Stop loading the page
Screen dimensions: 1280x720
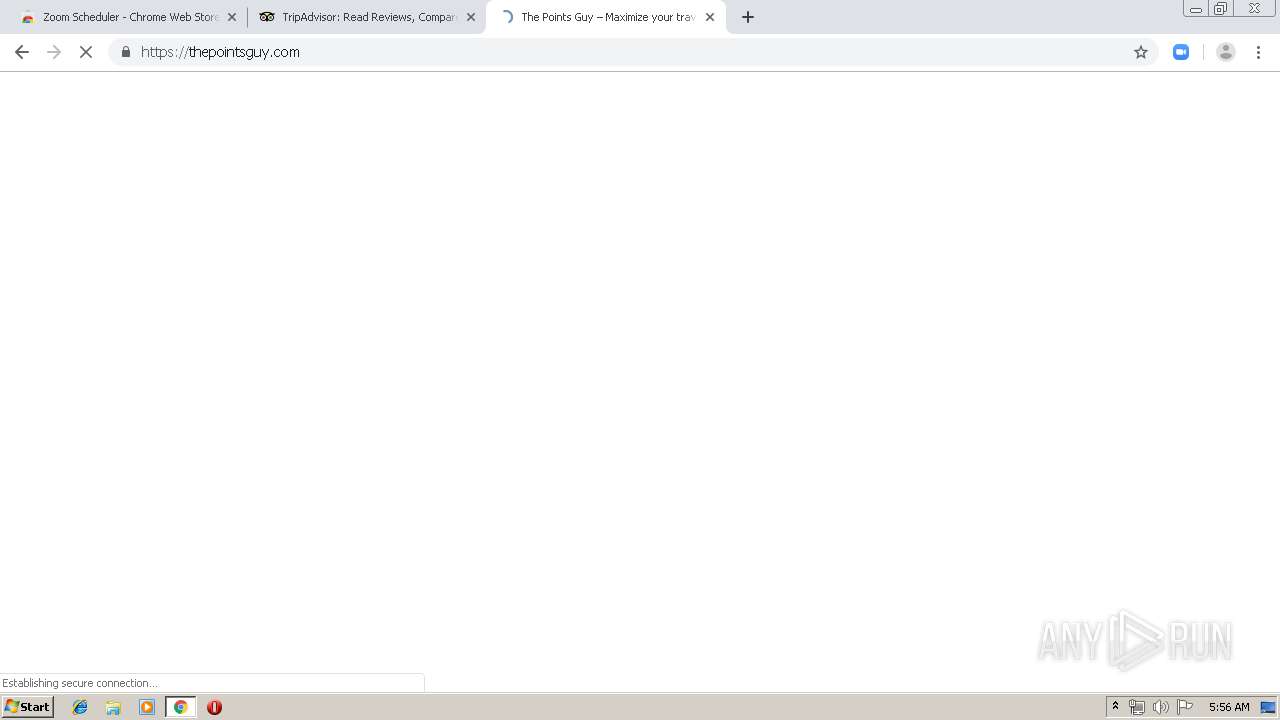coord(86,52)
